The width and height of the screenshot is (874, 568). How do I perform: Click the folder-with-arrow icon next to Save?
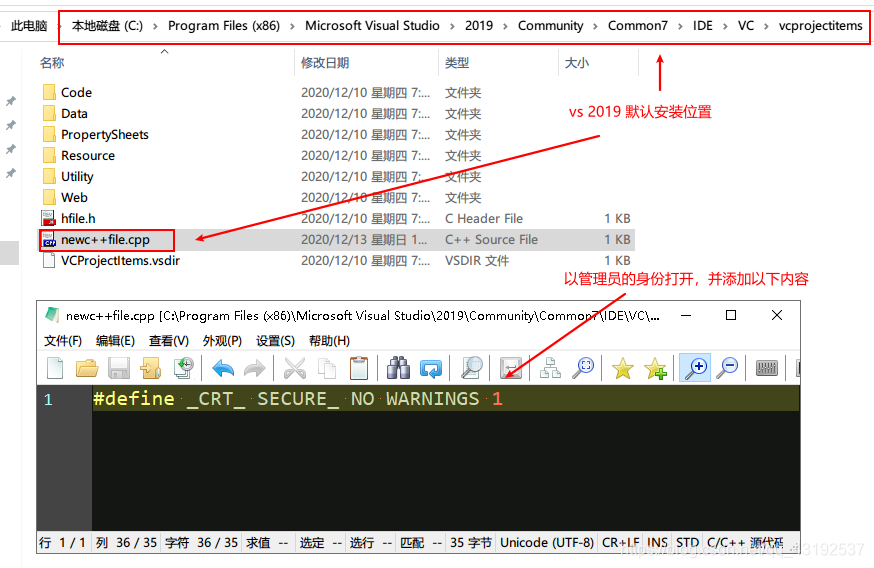coord(150,368)
